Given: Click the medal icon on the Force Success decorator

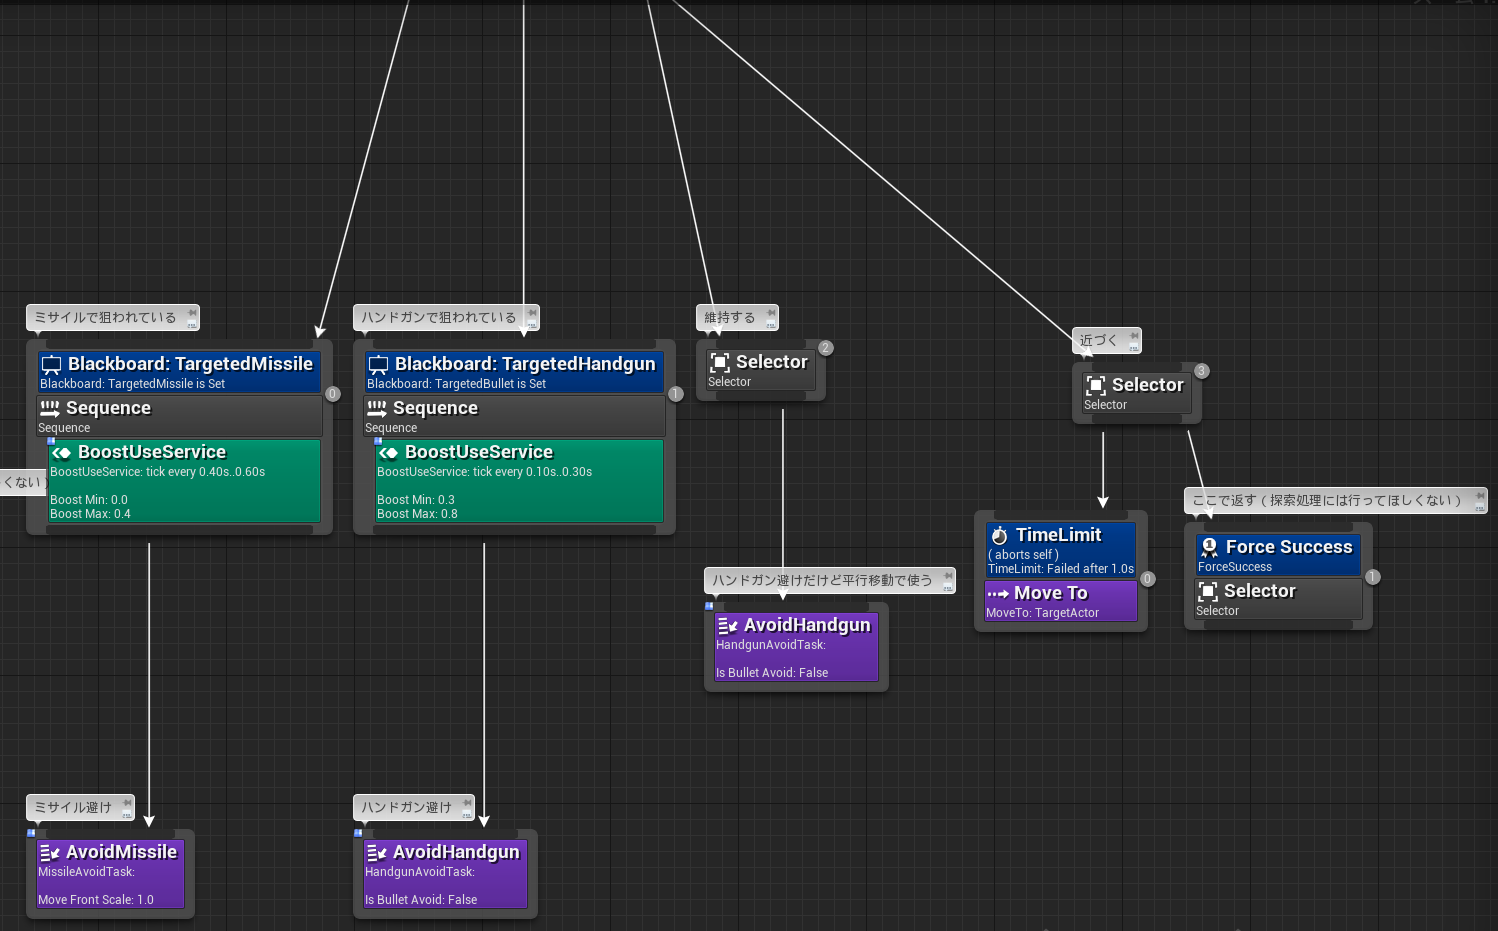Looking at the screenshot, I should (1209, 547).
